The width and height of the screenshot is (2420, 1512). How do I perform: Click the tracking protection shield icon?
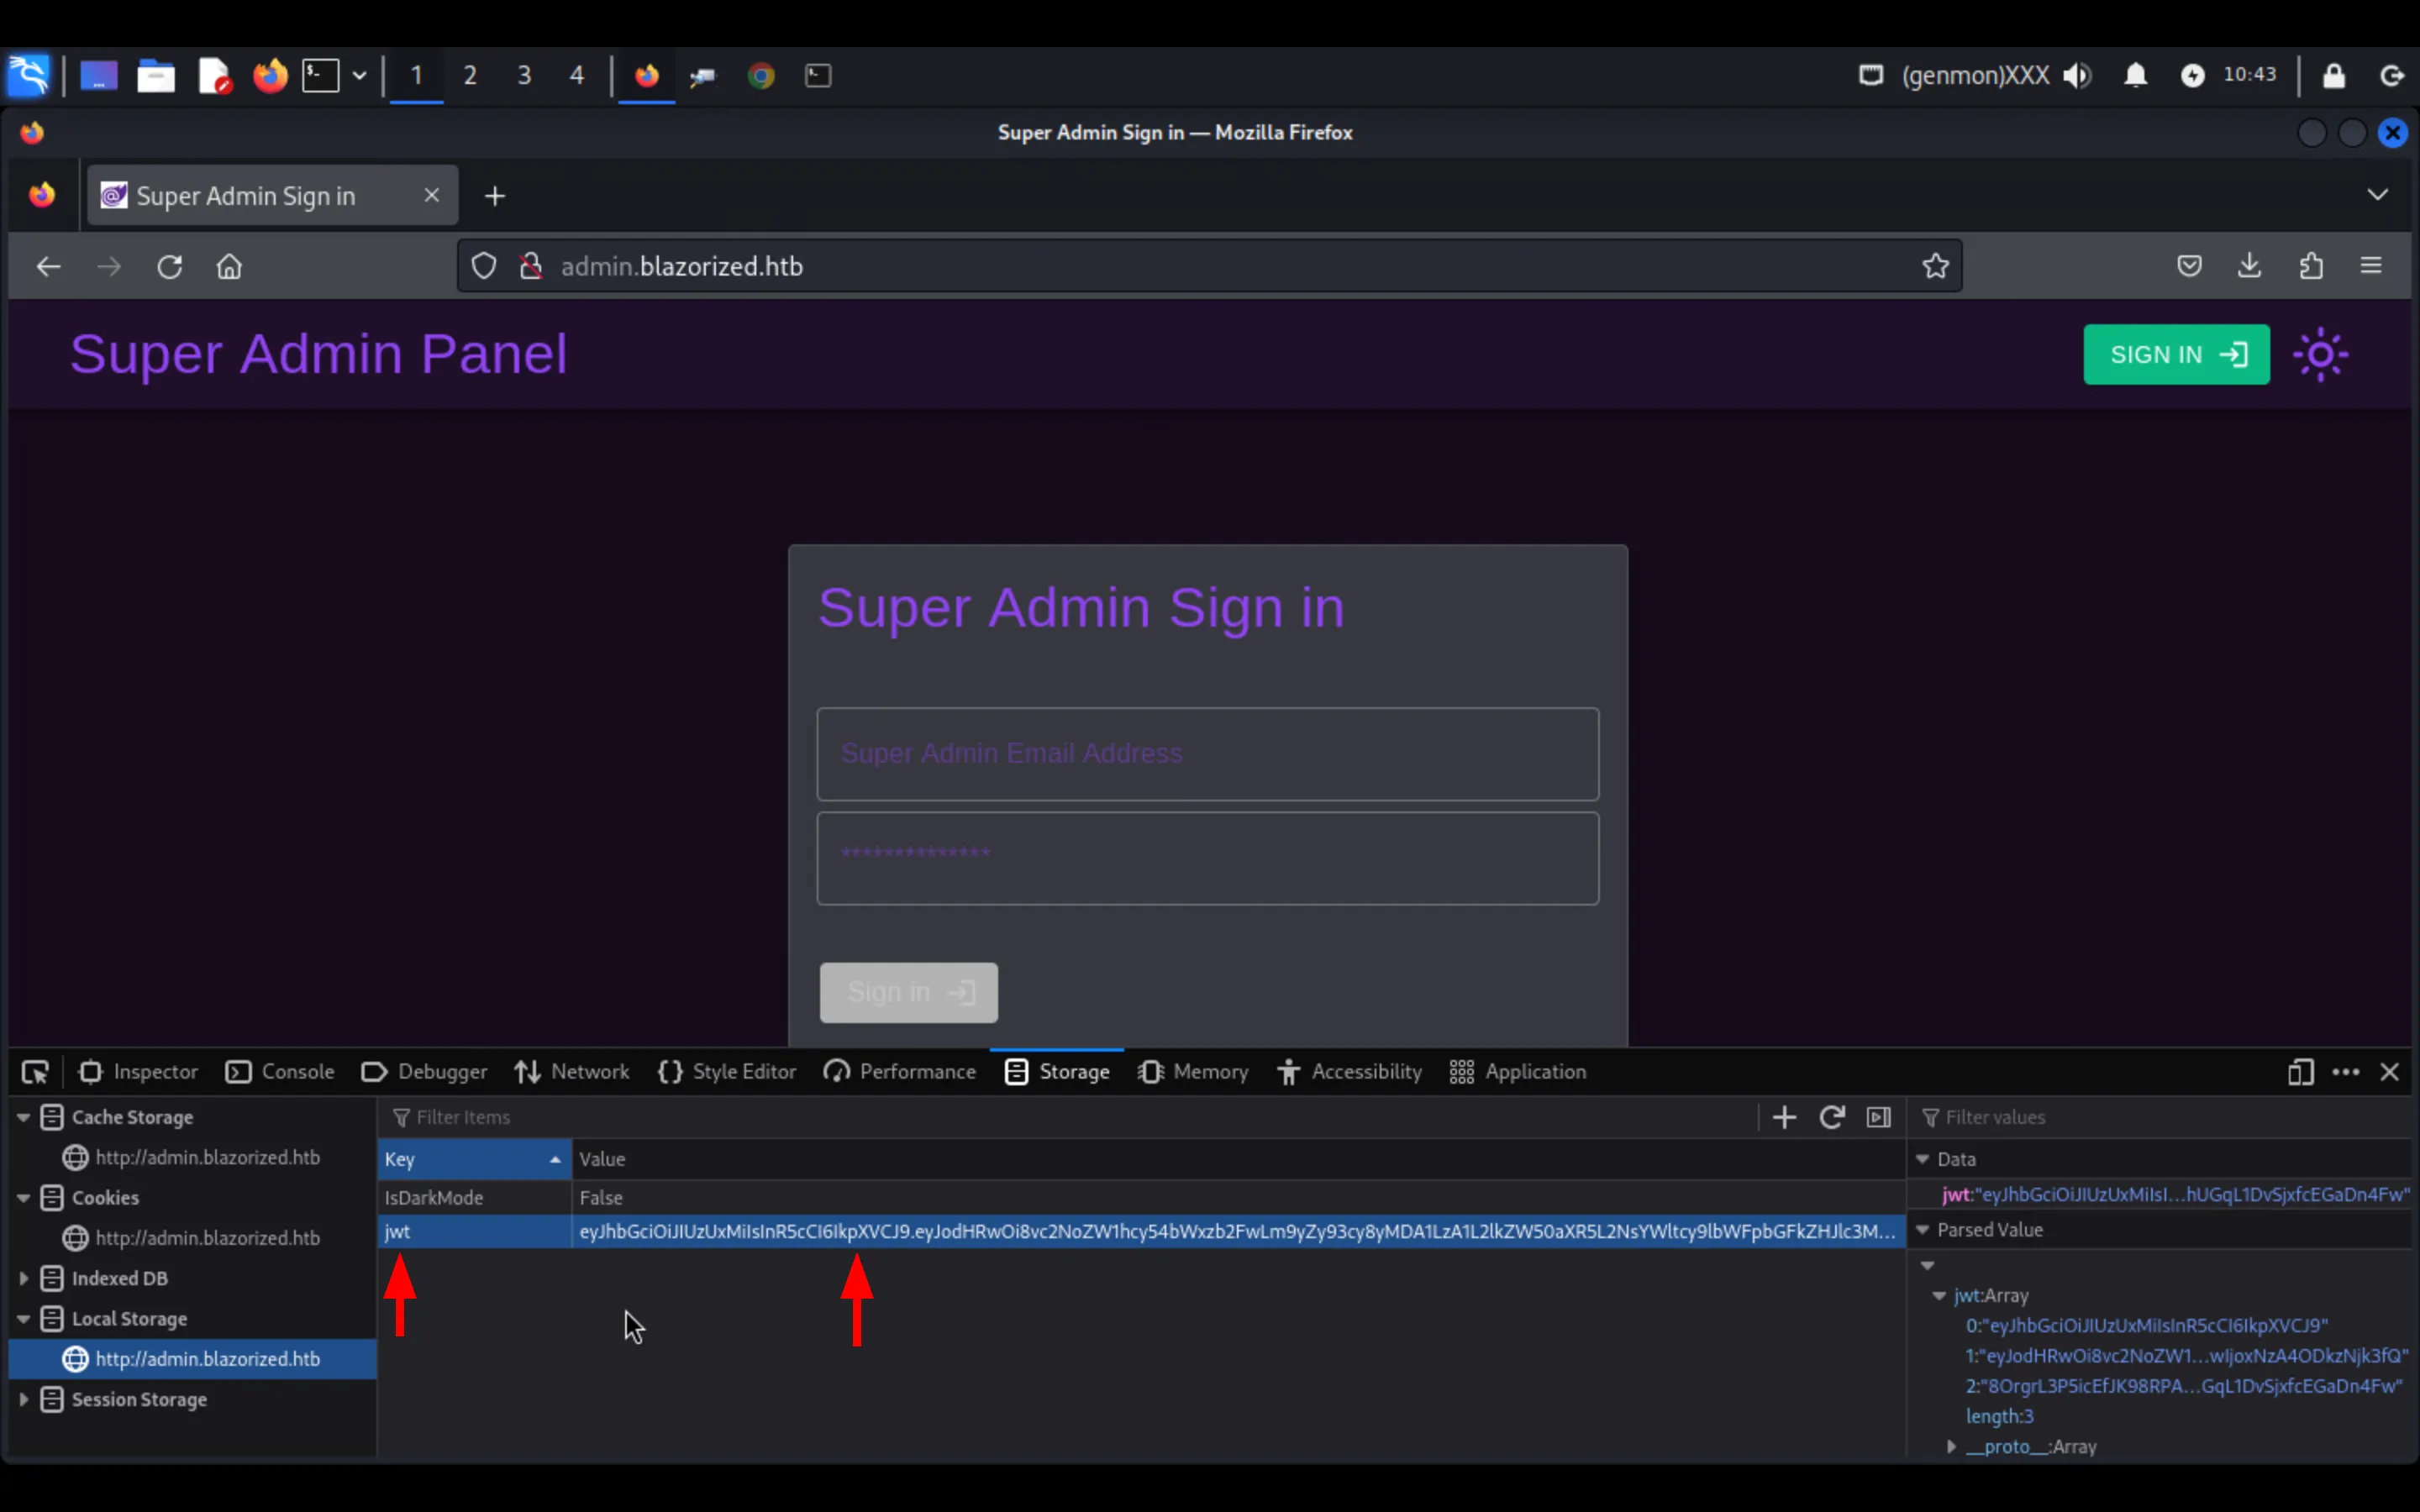(x=484, y=266)
